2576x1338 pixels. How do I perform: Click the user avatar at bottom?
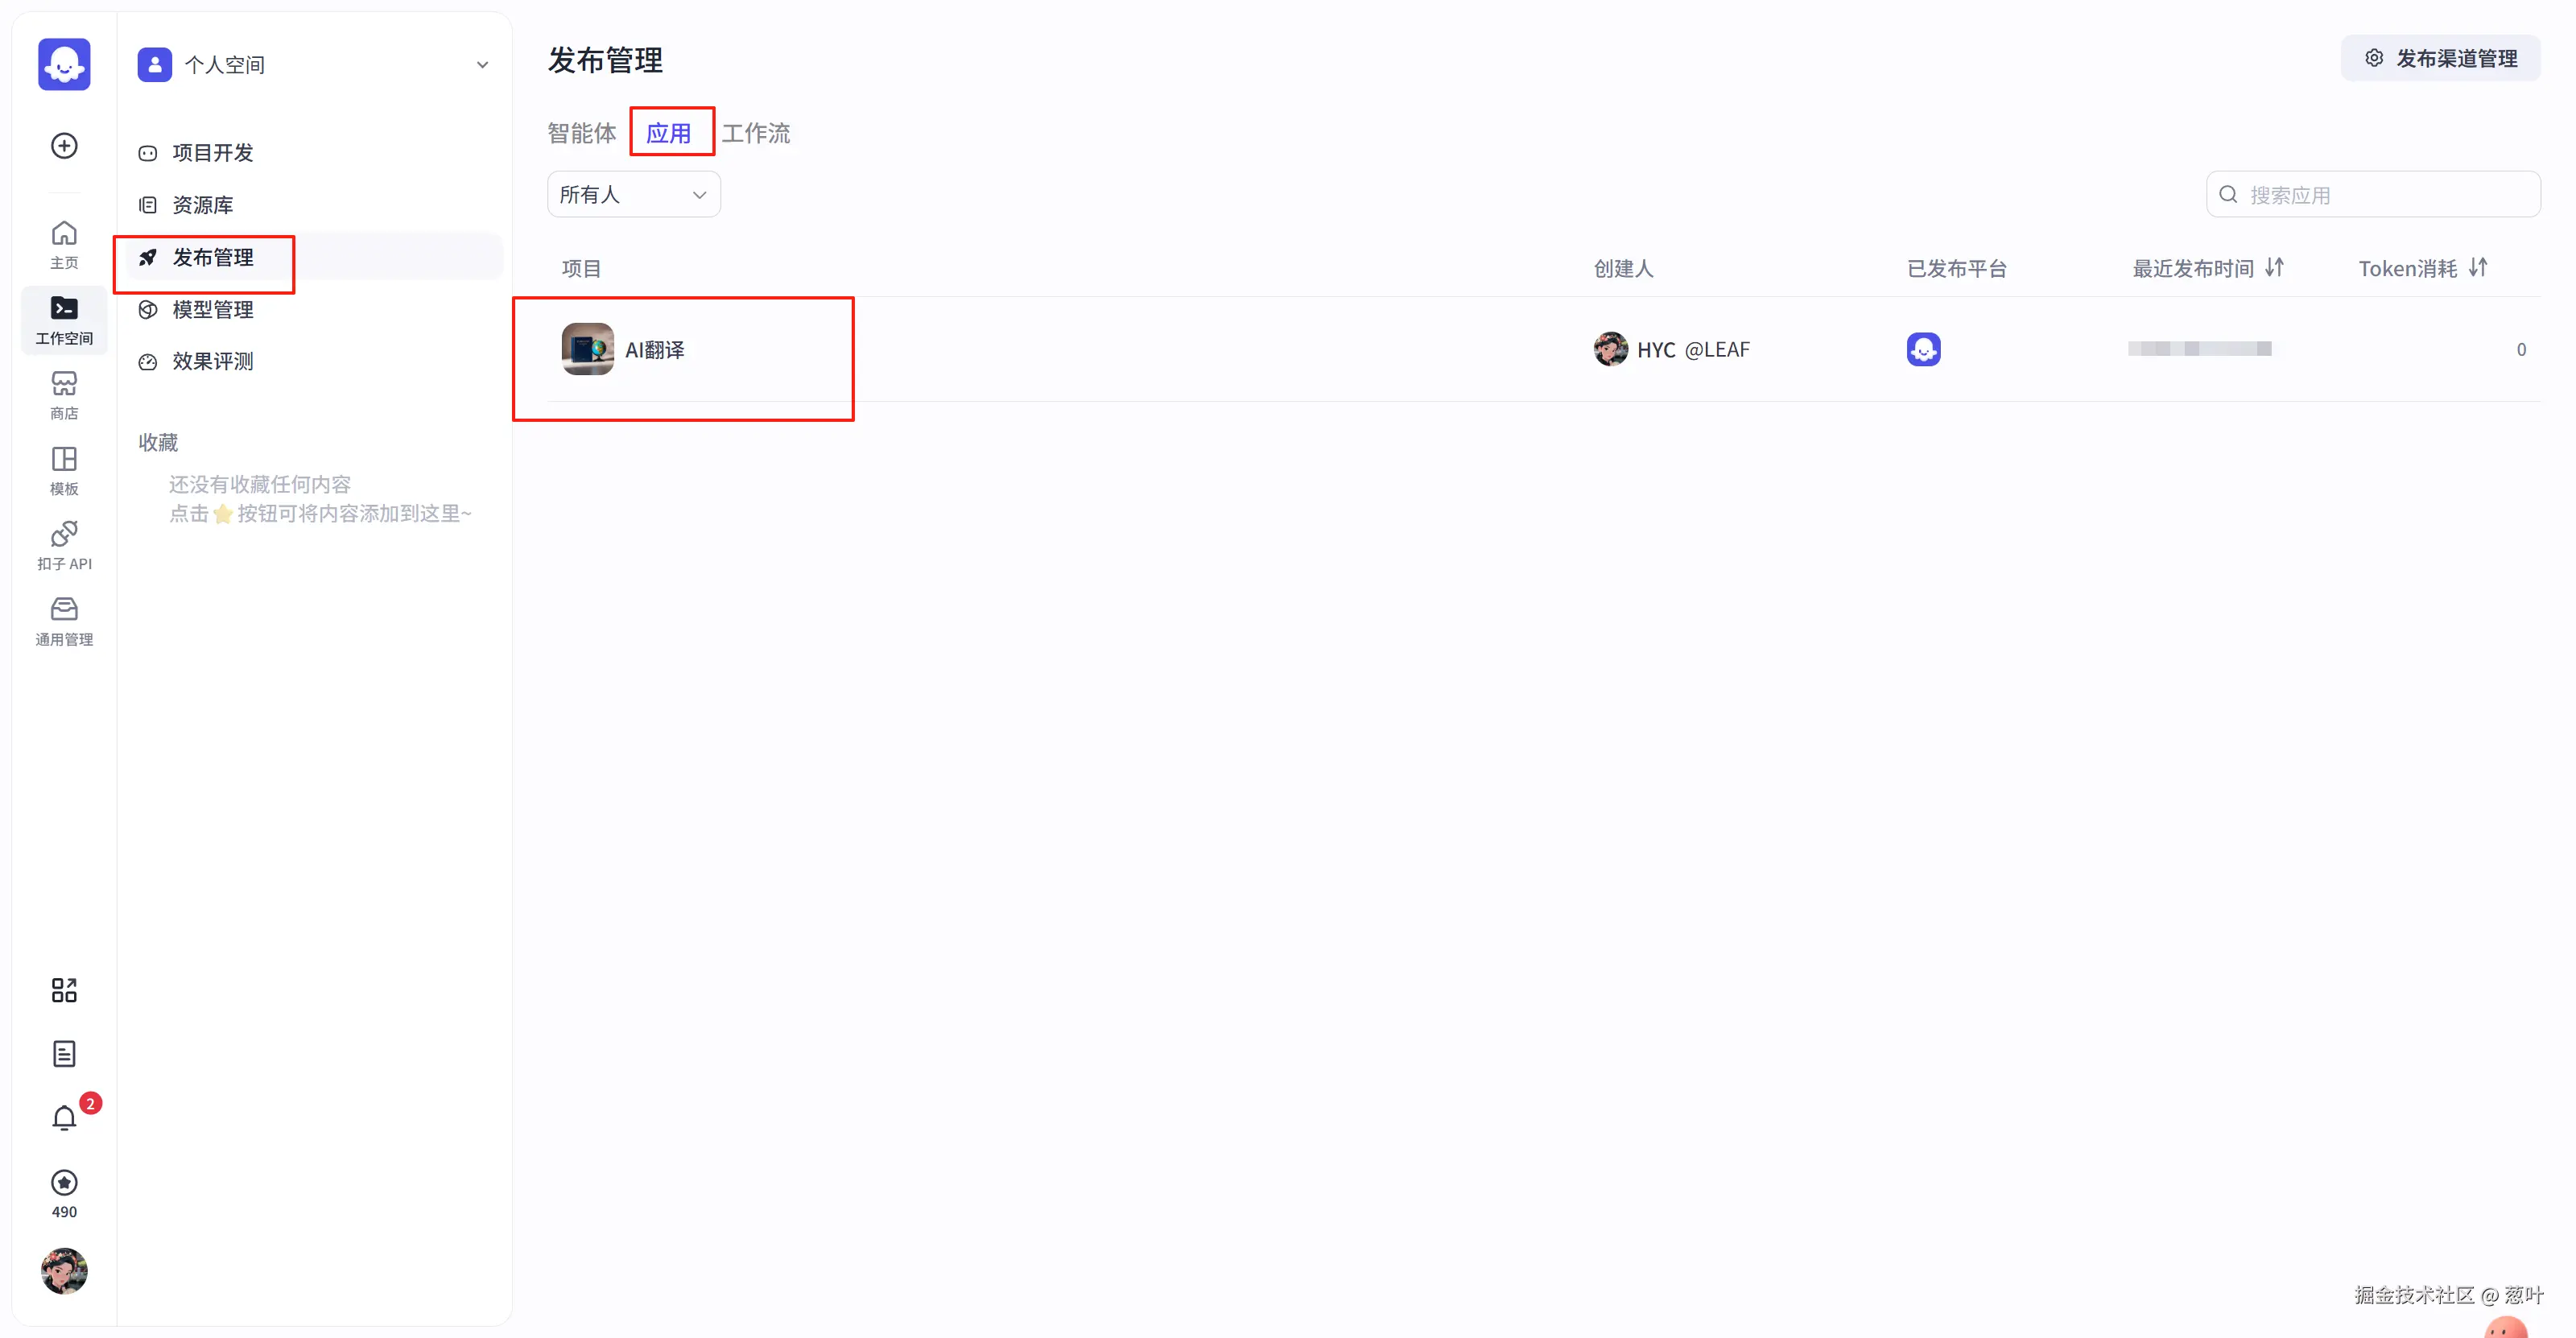(x=64, y=1271)
